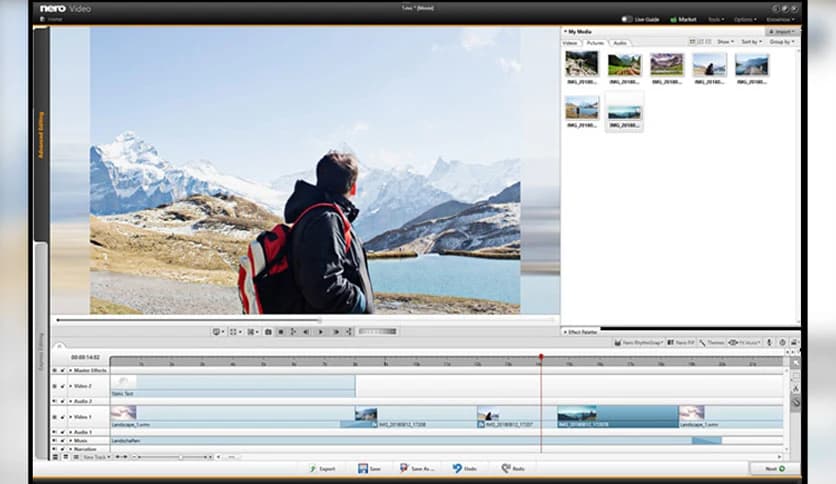Adjust the timeline zoom slider

173,457
